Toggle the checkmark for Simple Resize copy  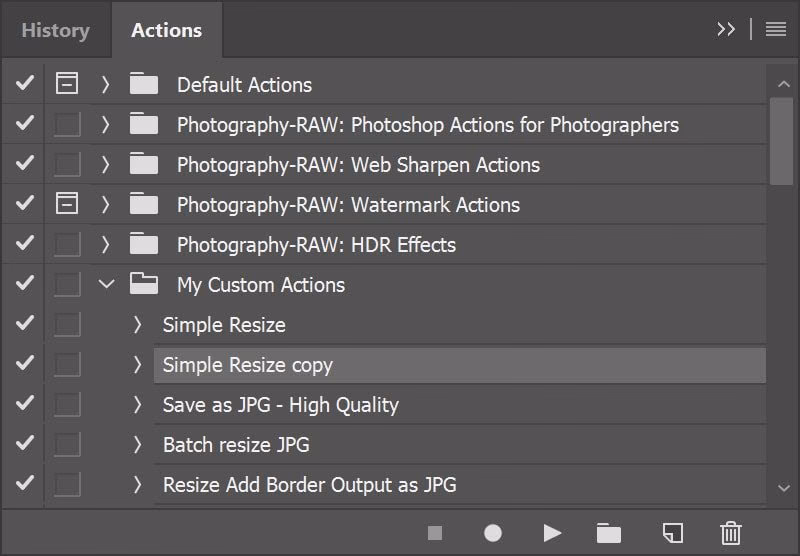point(24,363)
